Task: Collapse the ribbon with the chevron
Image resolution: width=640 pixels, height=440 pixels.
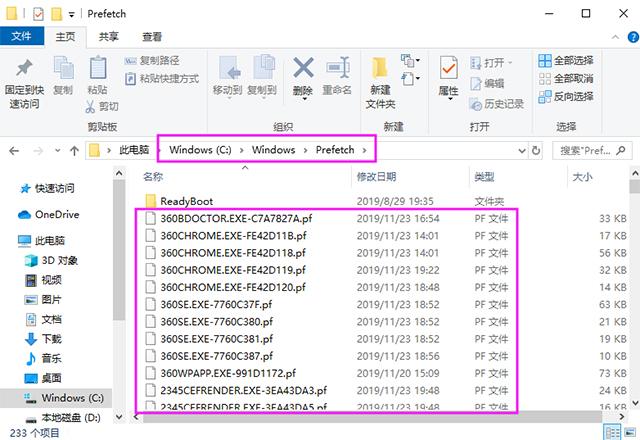Action: click(616, 37)
